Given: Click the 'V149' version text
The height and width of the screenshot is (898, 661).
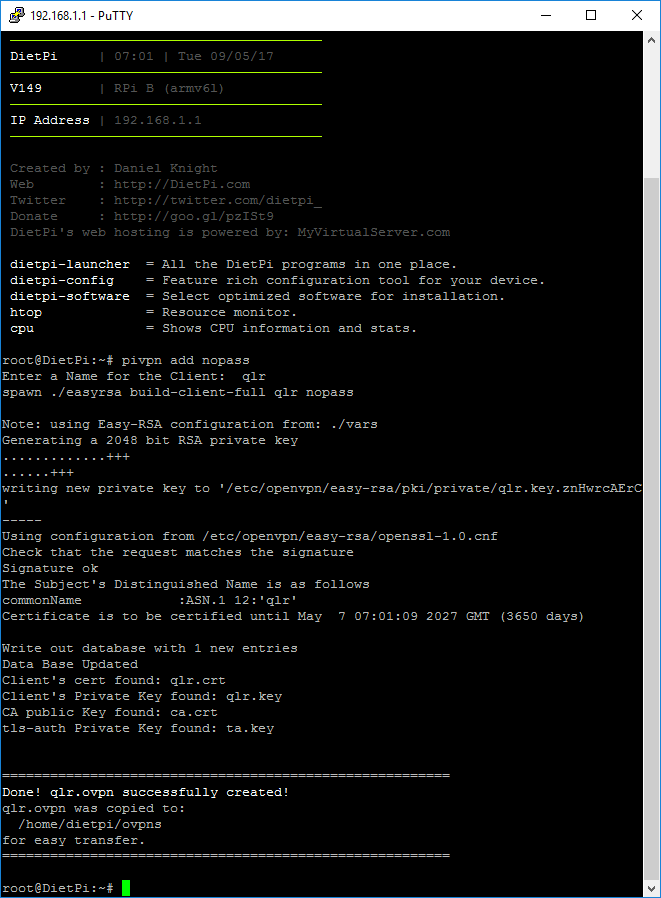Looking at the screenshot, I should pyautogui.click(x=26, y=88).
